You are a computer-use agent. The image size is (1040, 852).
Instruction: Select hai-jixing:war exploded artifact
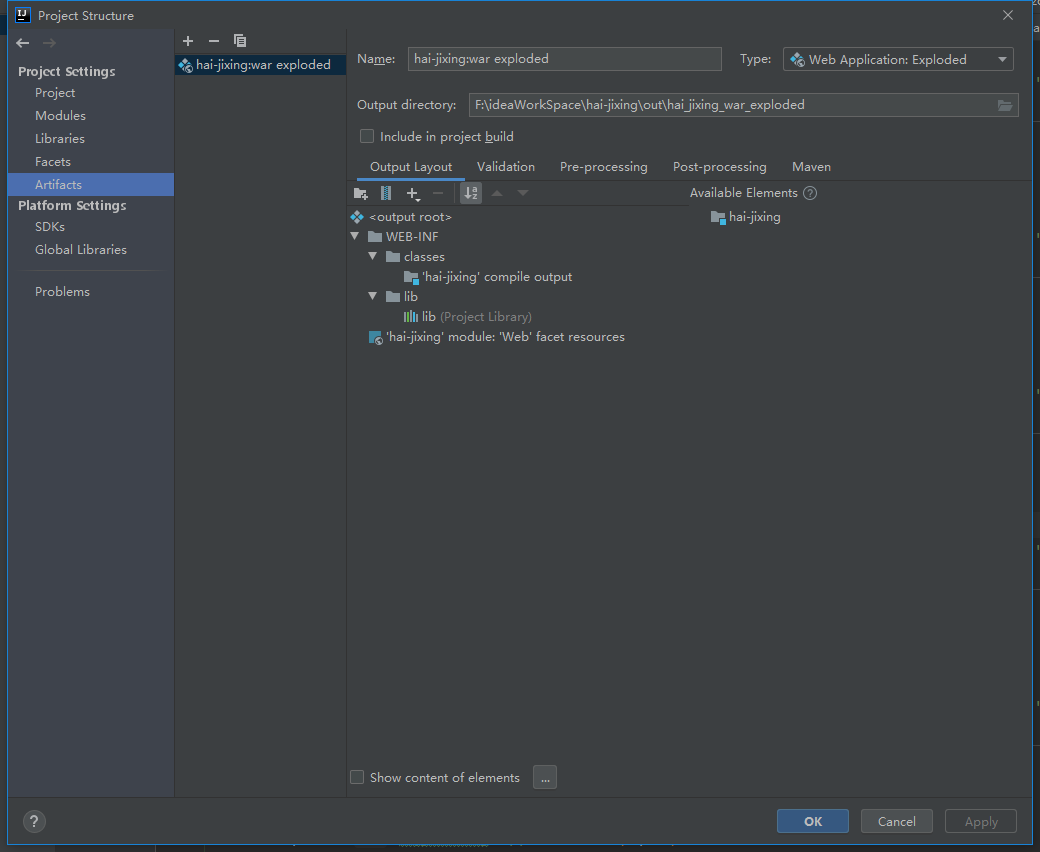(x=261, y=65)
